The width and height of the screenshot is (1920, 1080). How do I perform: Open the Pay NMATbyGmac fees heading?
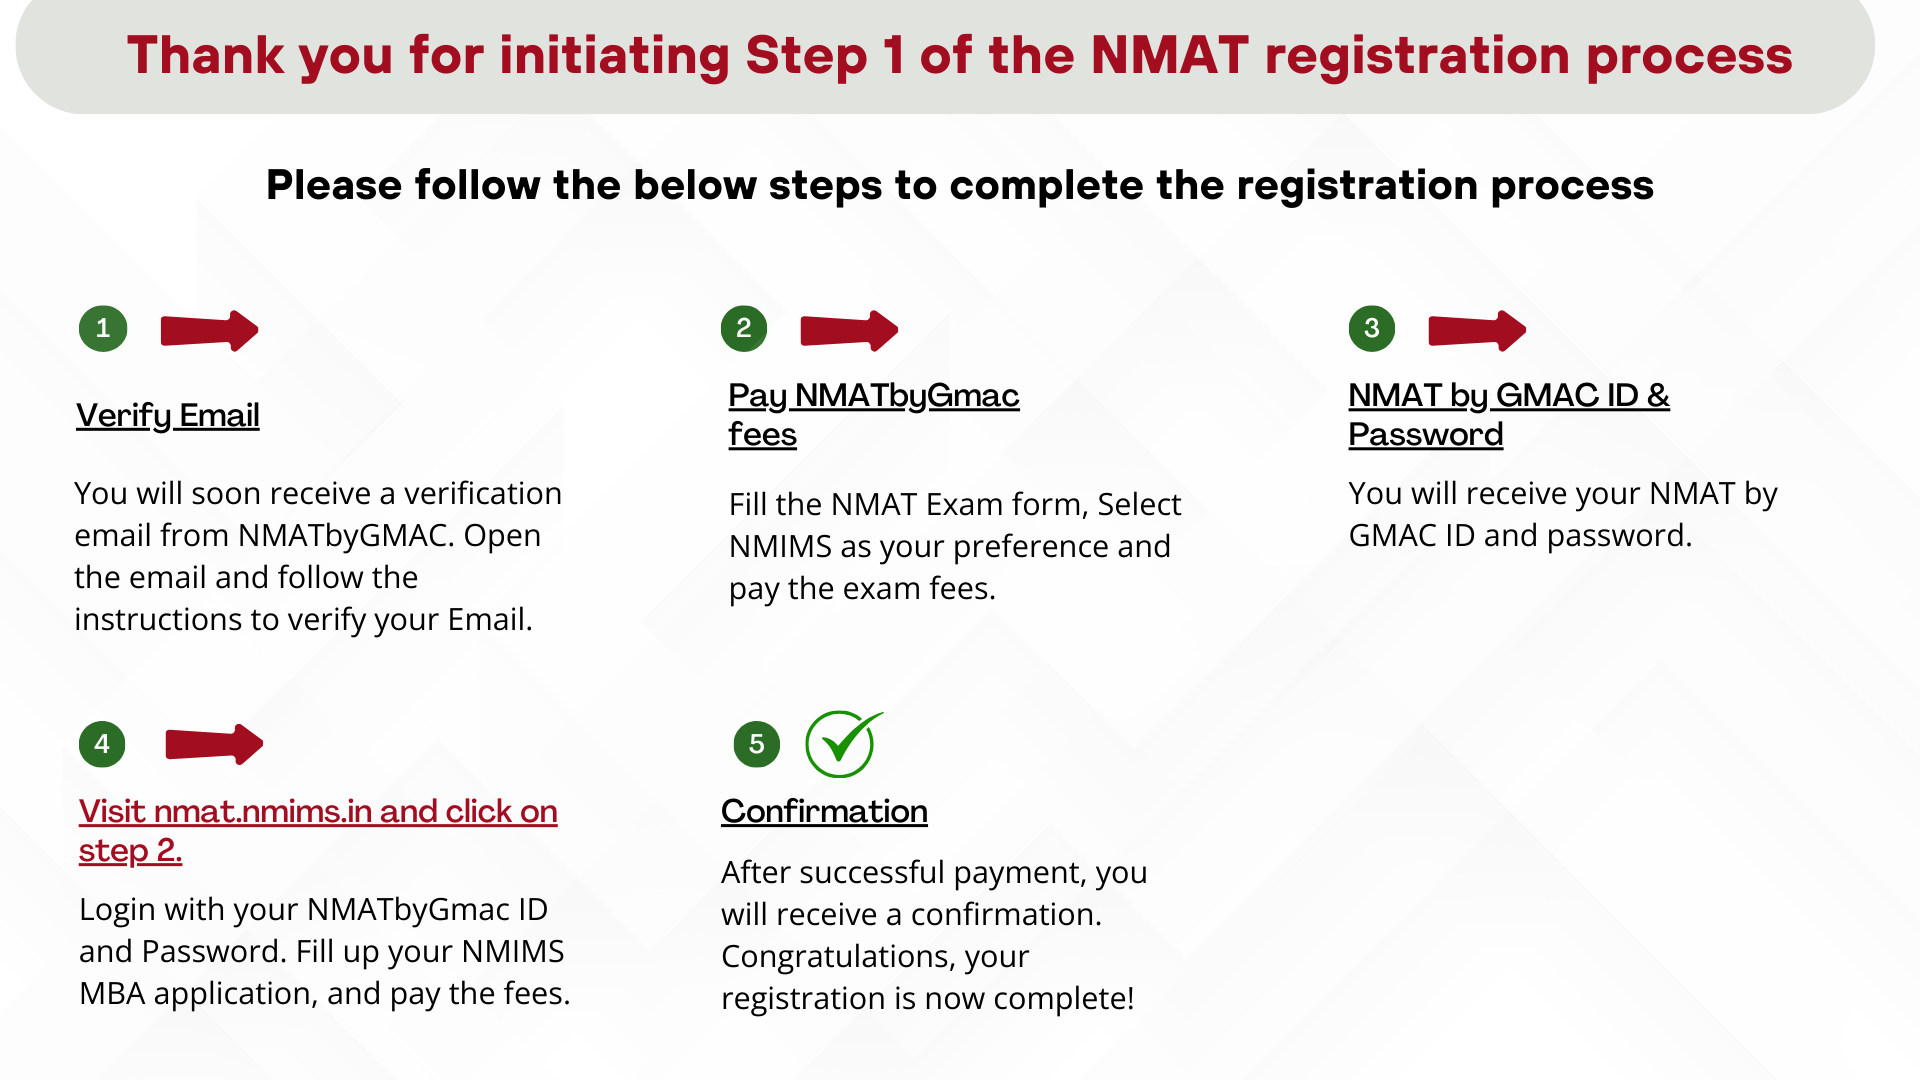point(873,414)
